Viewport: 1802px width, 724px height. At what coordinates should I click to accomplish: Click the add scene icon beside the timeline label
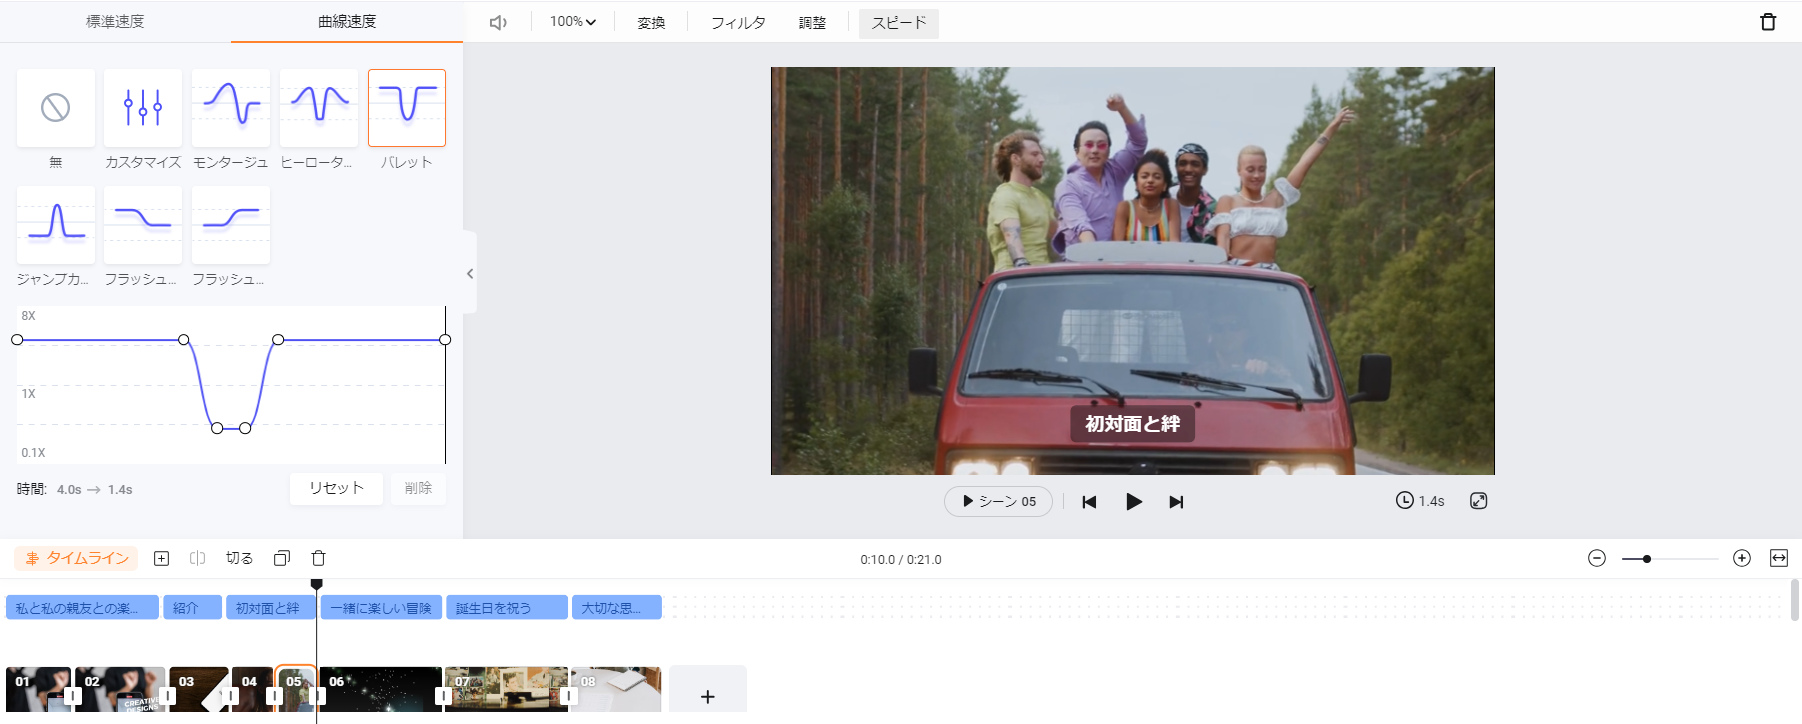pyautogui.click(x=161, y=558)
